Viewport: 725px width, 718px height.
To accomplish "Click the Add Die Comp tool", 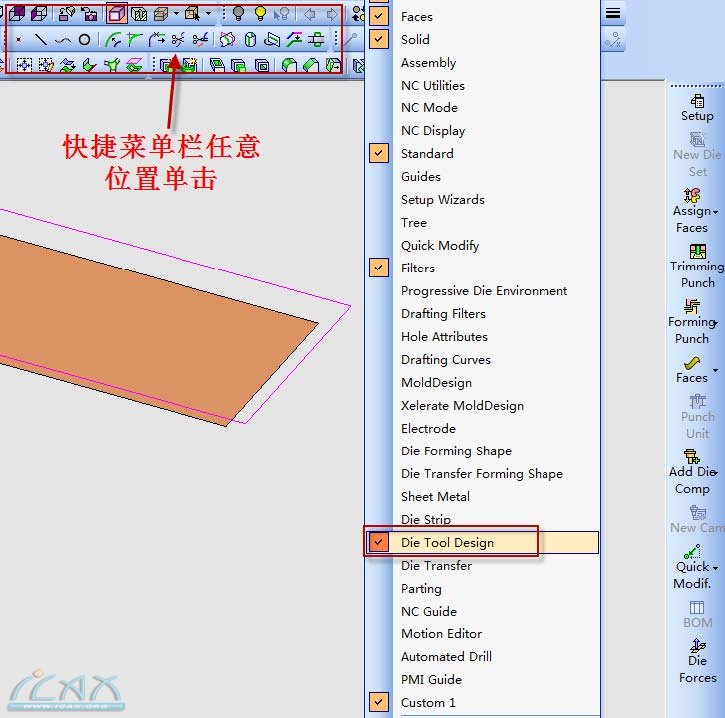I will pos(692,472).
